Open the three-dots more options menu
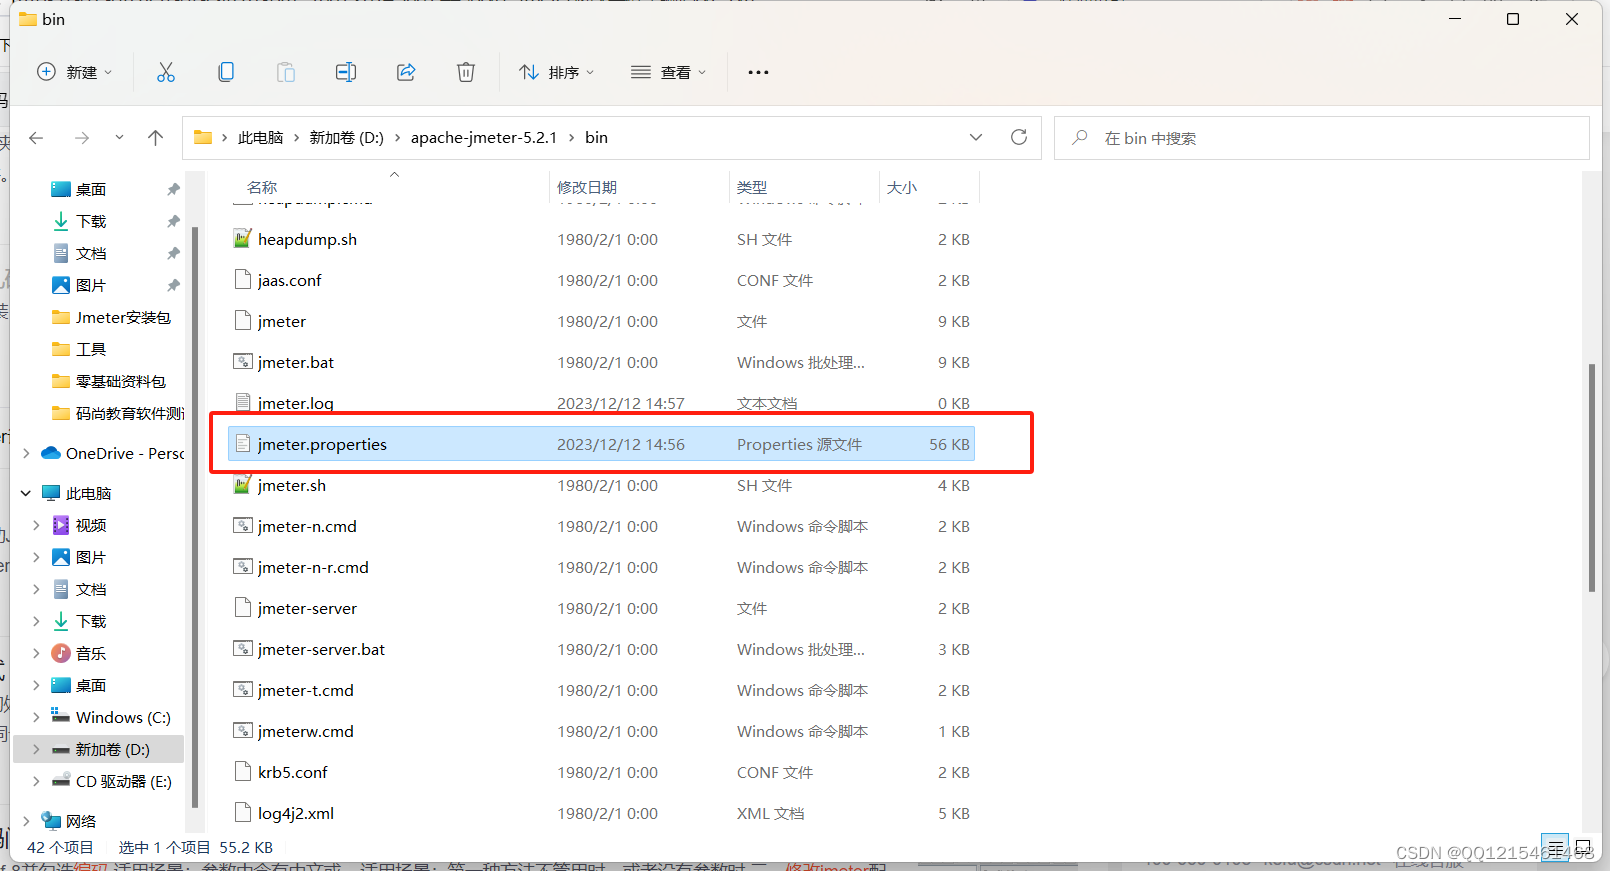 pyautogui.click(x=758, y=72)
